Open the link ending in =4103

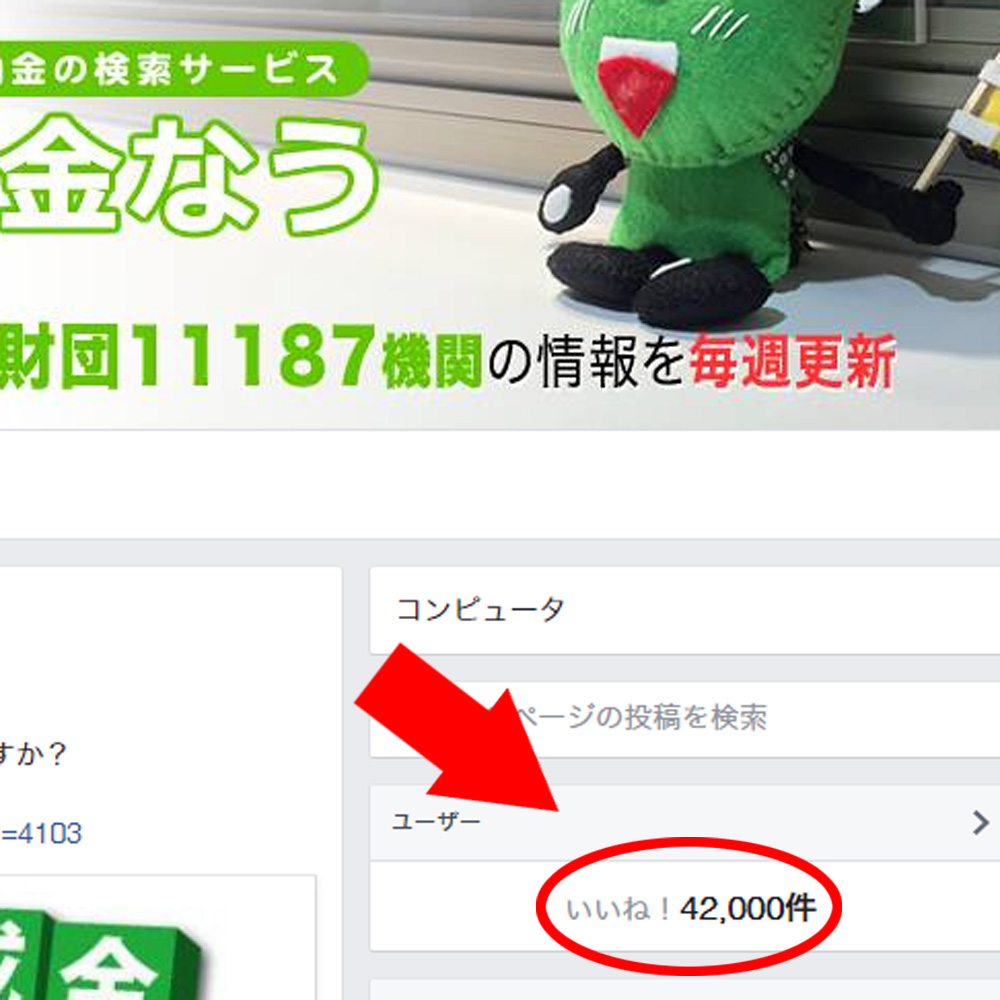click(41, 834)
